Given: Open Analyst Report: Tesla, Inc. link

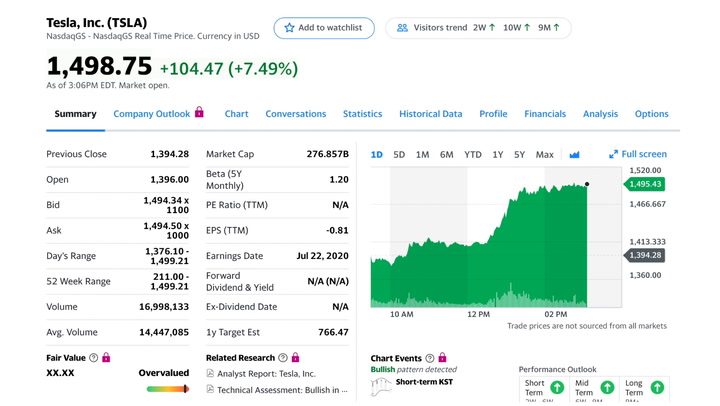Looking at the screenshot, I should pos(266,374).
